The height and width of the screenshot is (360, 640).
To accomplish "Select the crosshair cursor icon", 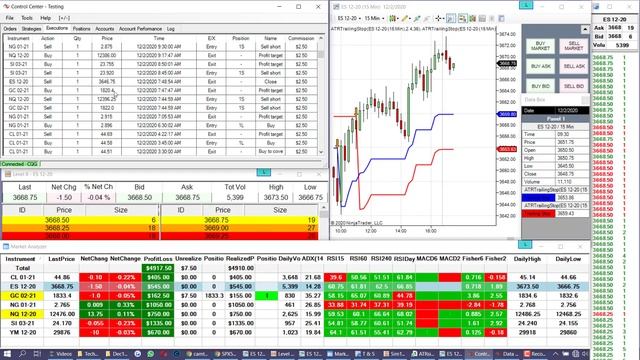I will click(438, 18).
